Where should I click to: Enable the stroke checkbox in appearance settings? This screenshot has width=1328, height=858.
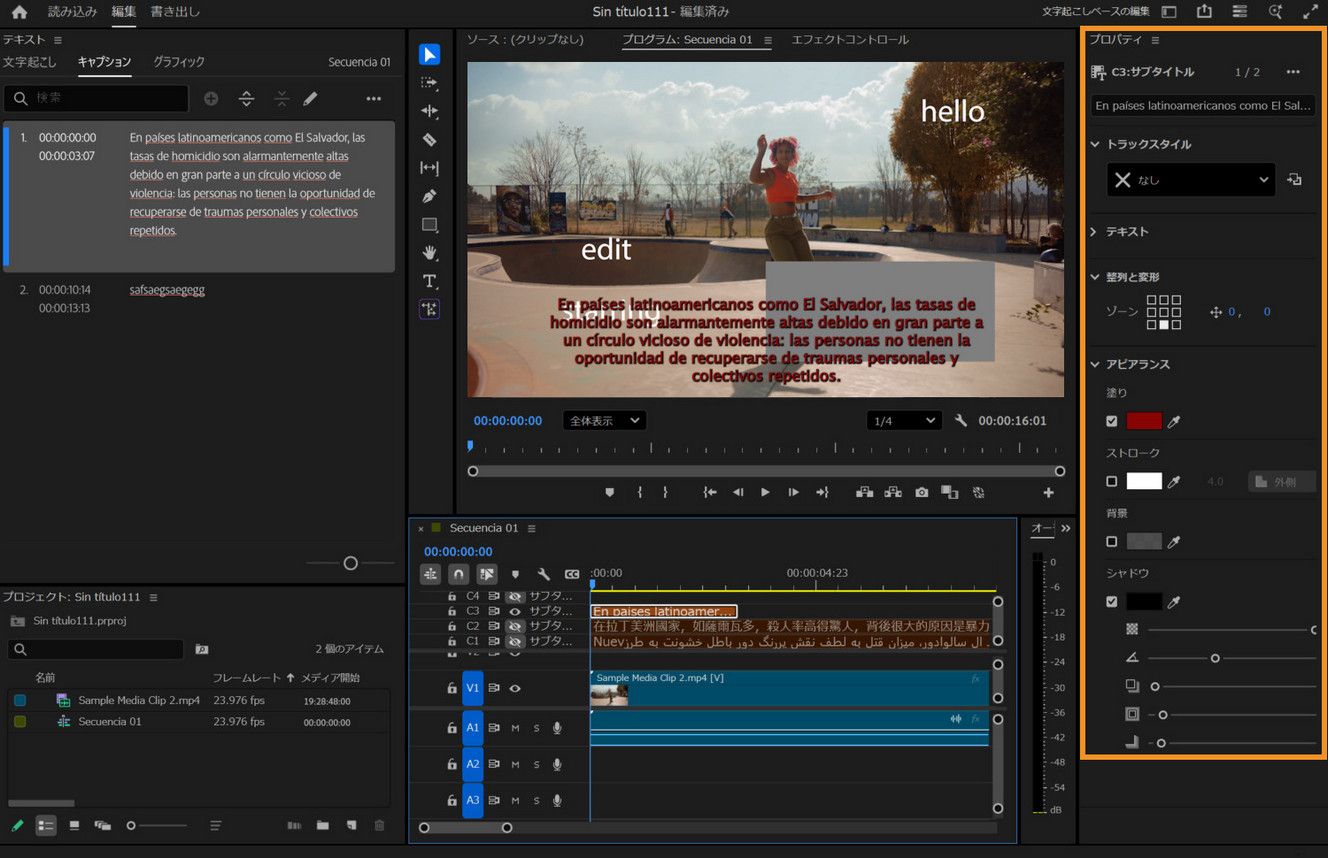tap(1111, 481)
